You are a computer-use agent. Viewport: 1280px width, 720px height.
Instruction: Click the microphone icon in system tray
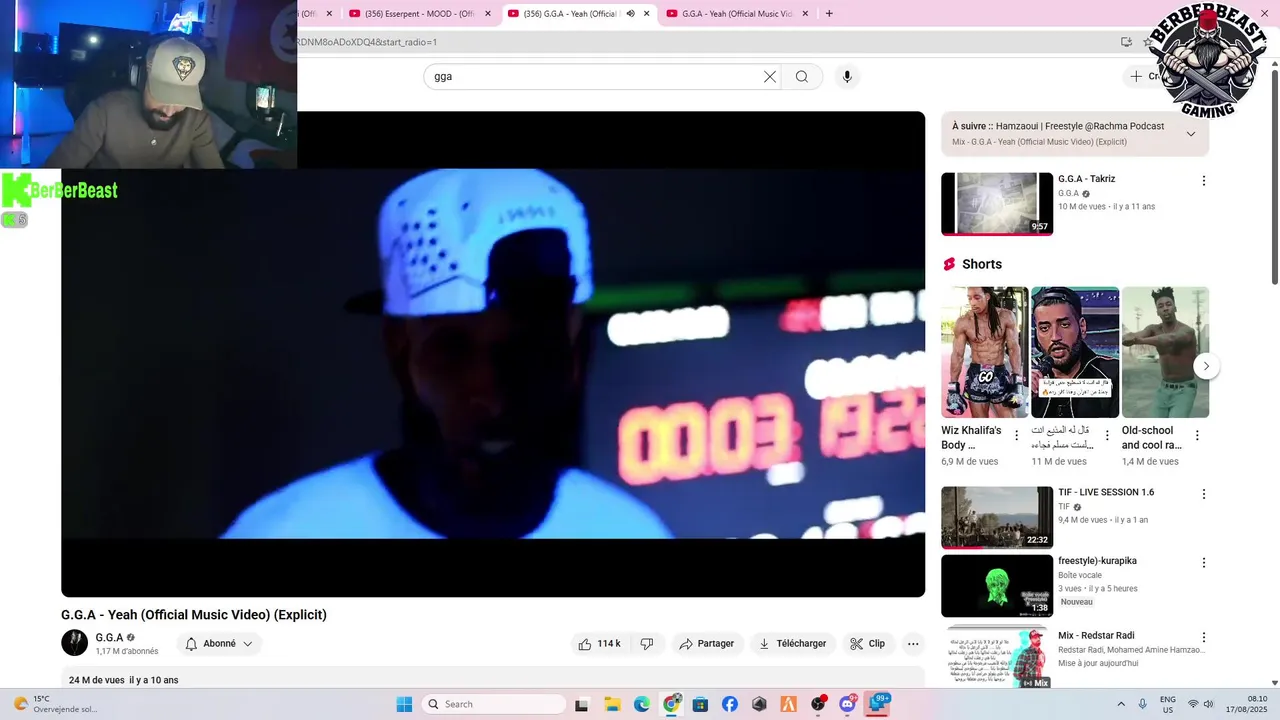pos(1142,704)
